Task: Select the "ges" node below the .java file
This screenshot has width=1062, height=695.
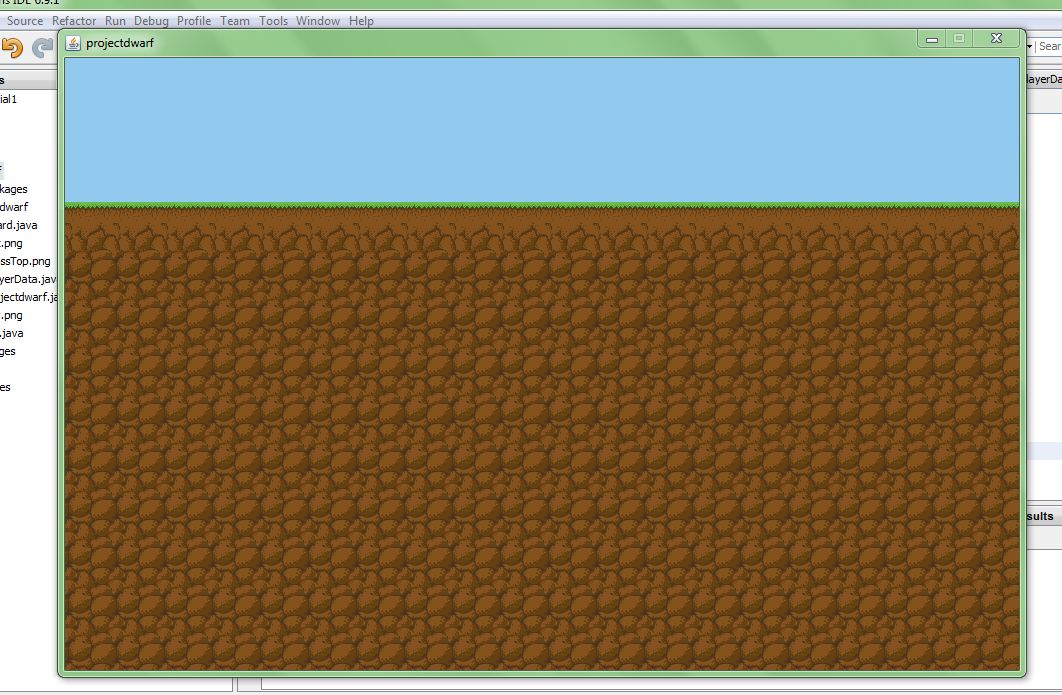Action: point(8,351)
